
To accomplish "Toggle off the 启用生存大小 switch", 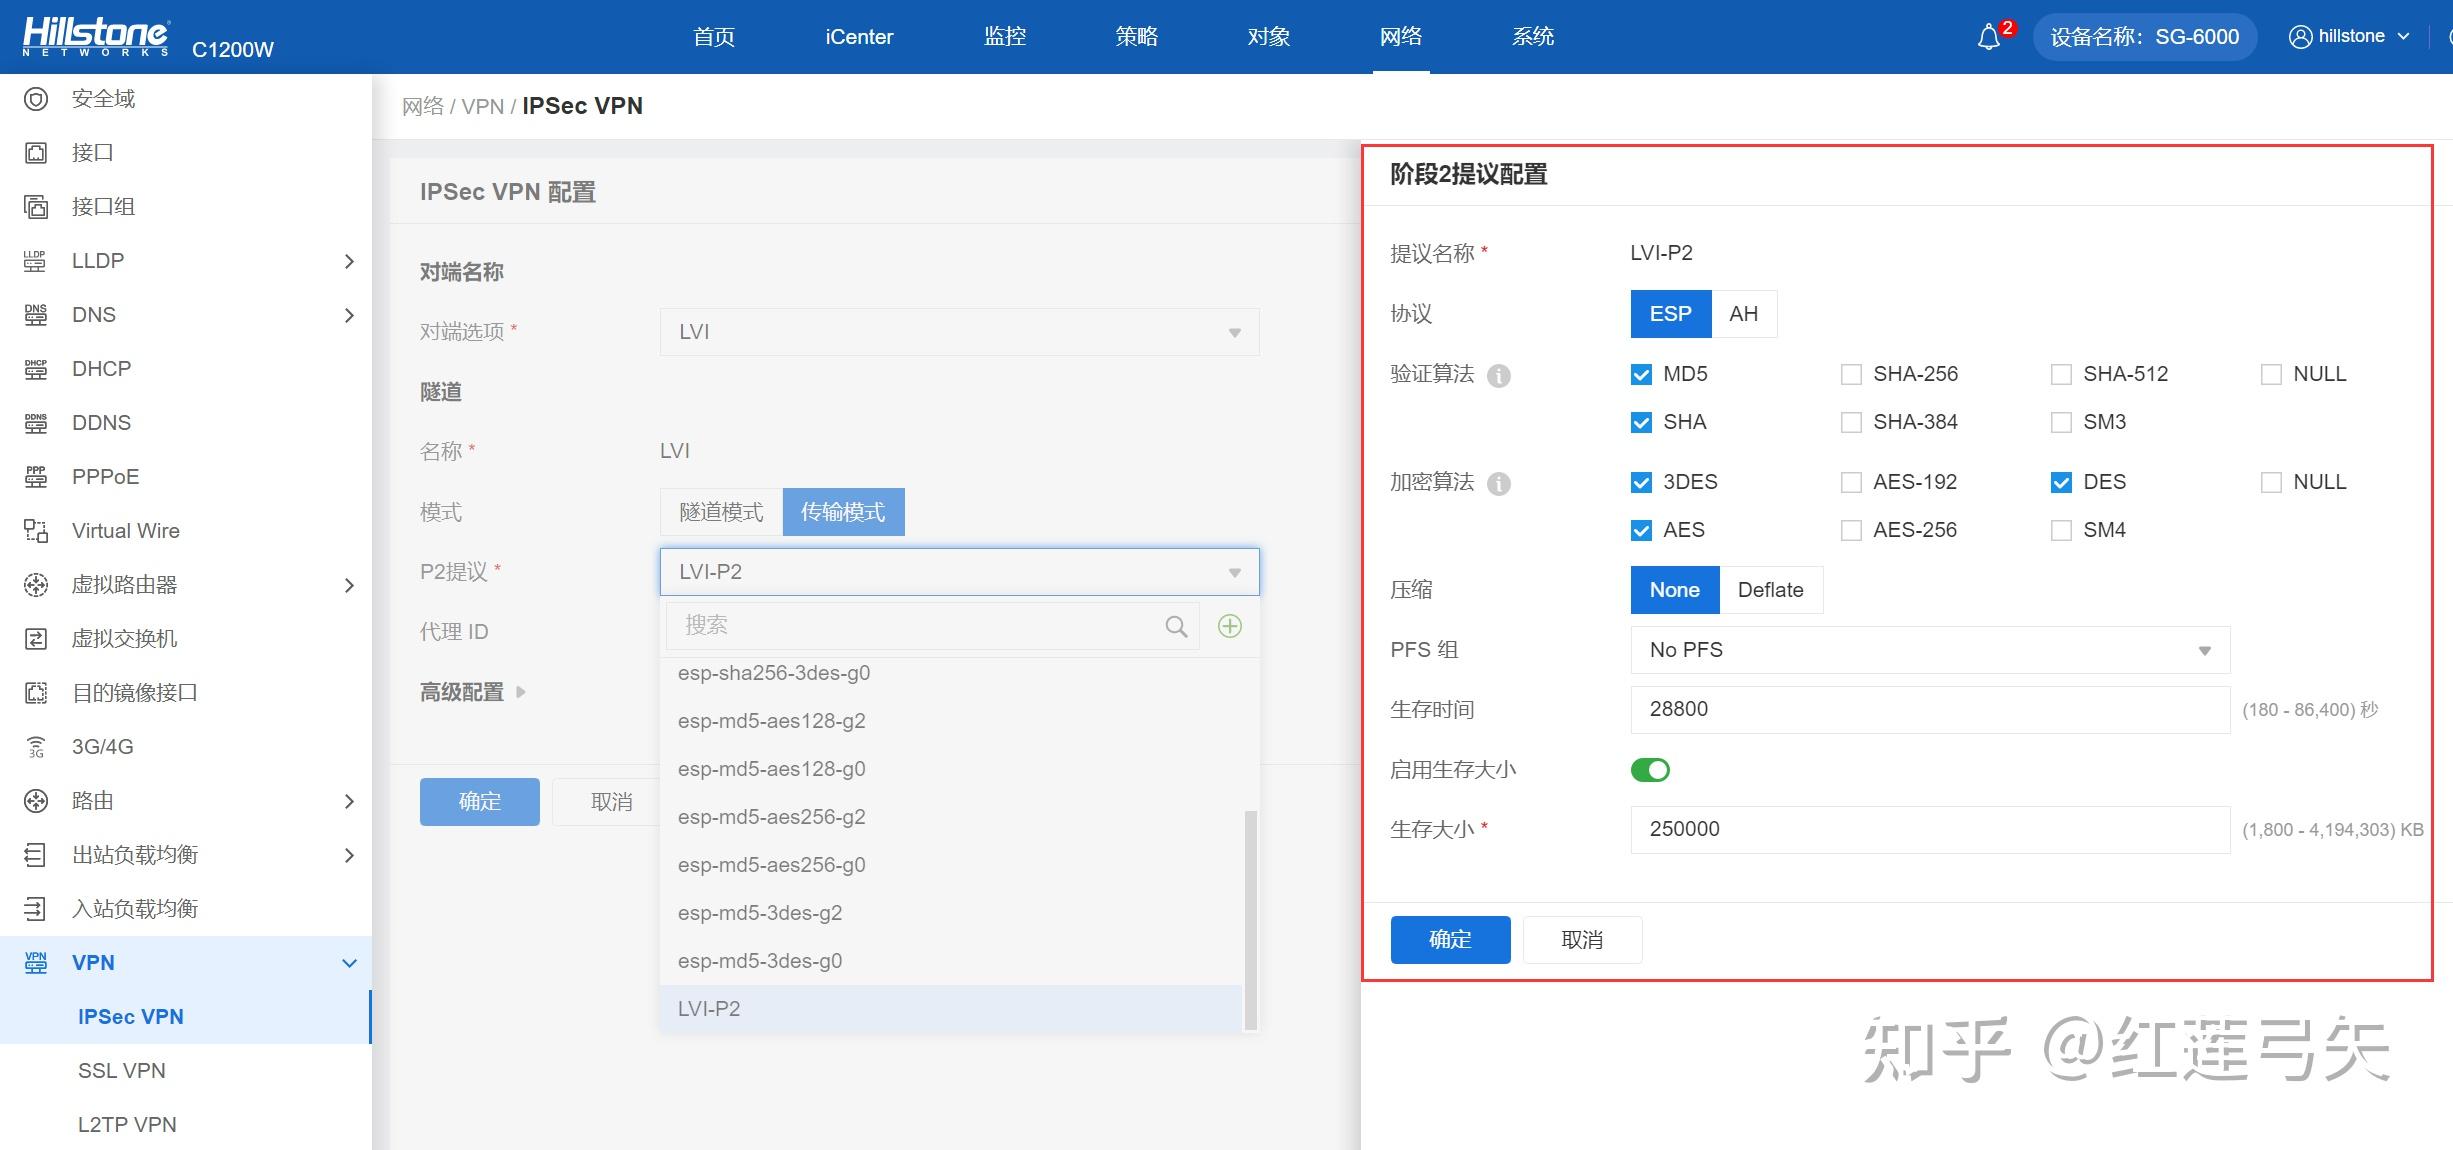I will (x=1651, y=769).
